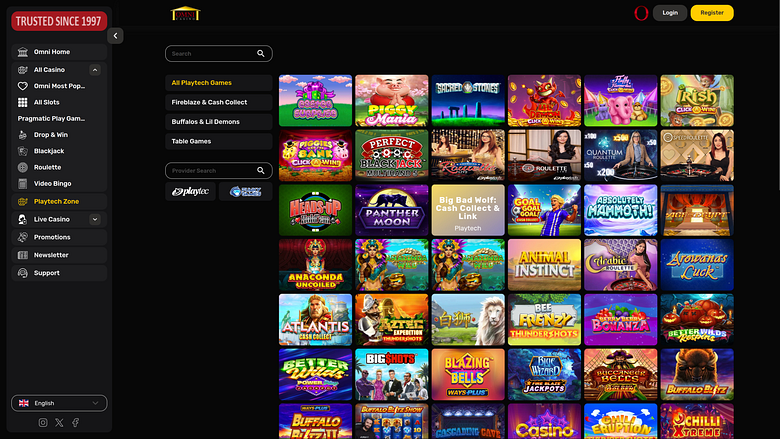
Task: Click the page vertical scrollbar
Action: pos(778,94)
